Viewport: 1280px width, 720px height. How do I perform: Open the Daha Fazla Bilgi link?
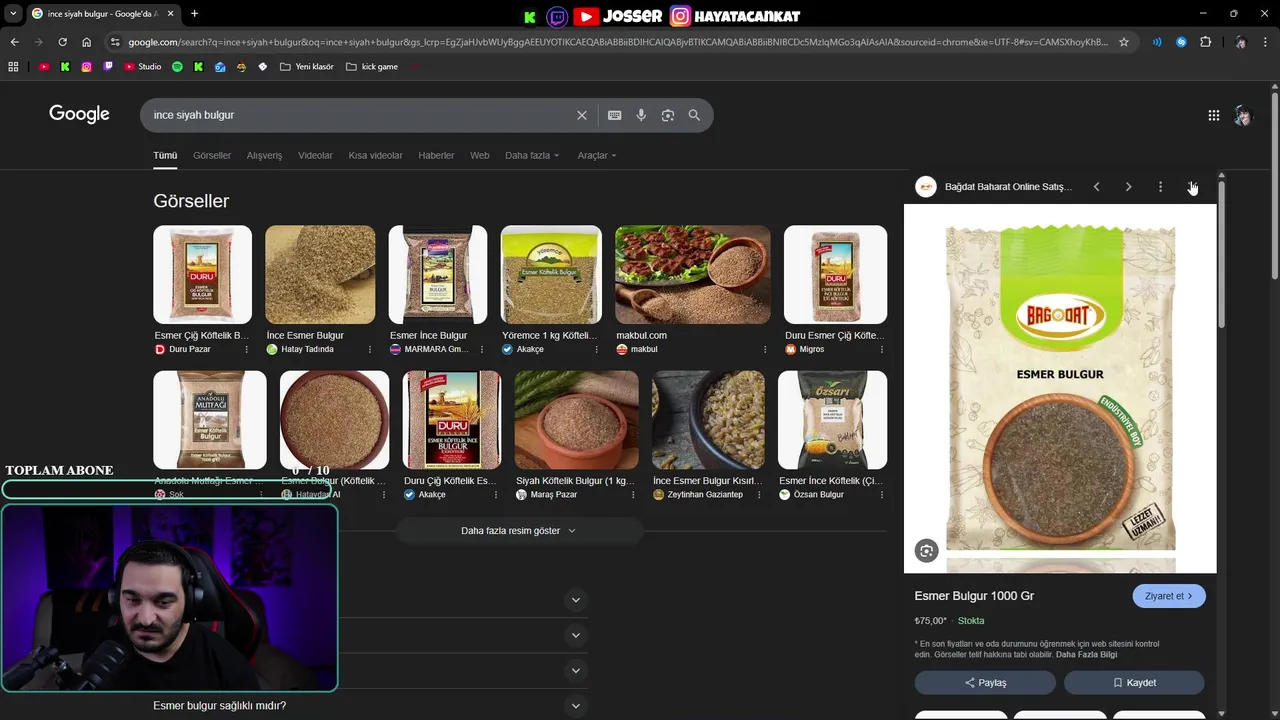point(1086,655)
